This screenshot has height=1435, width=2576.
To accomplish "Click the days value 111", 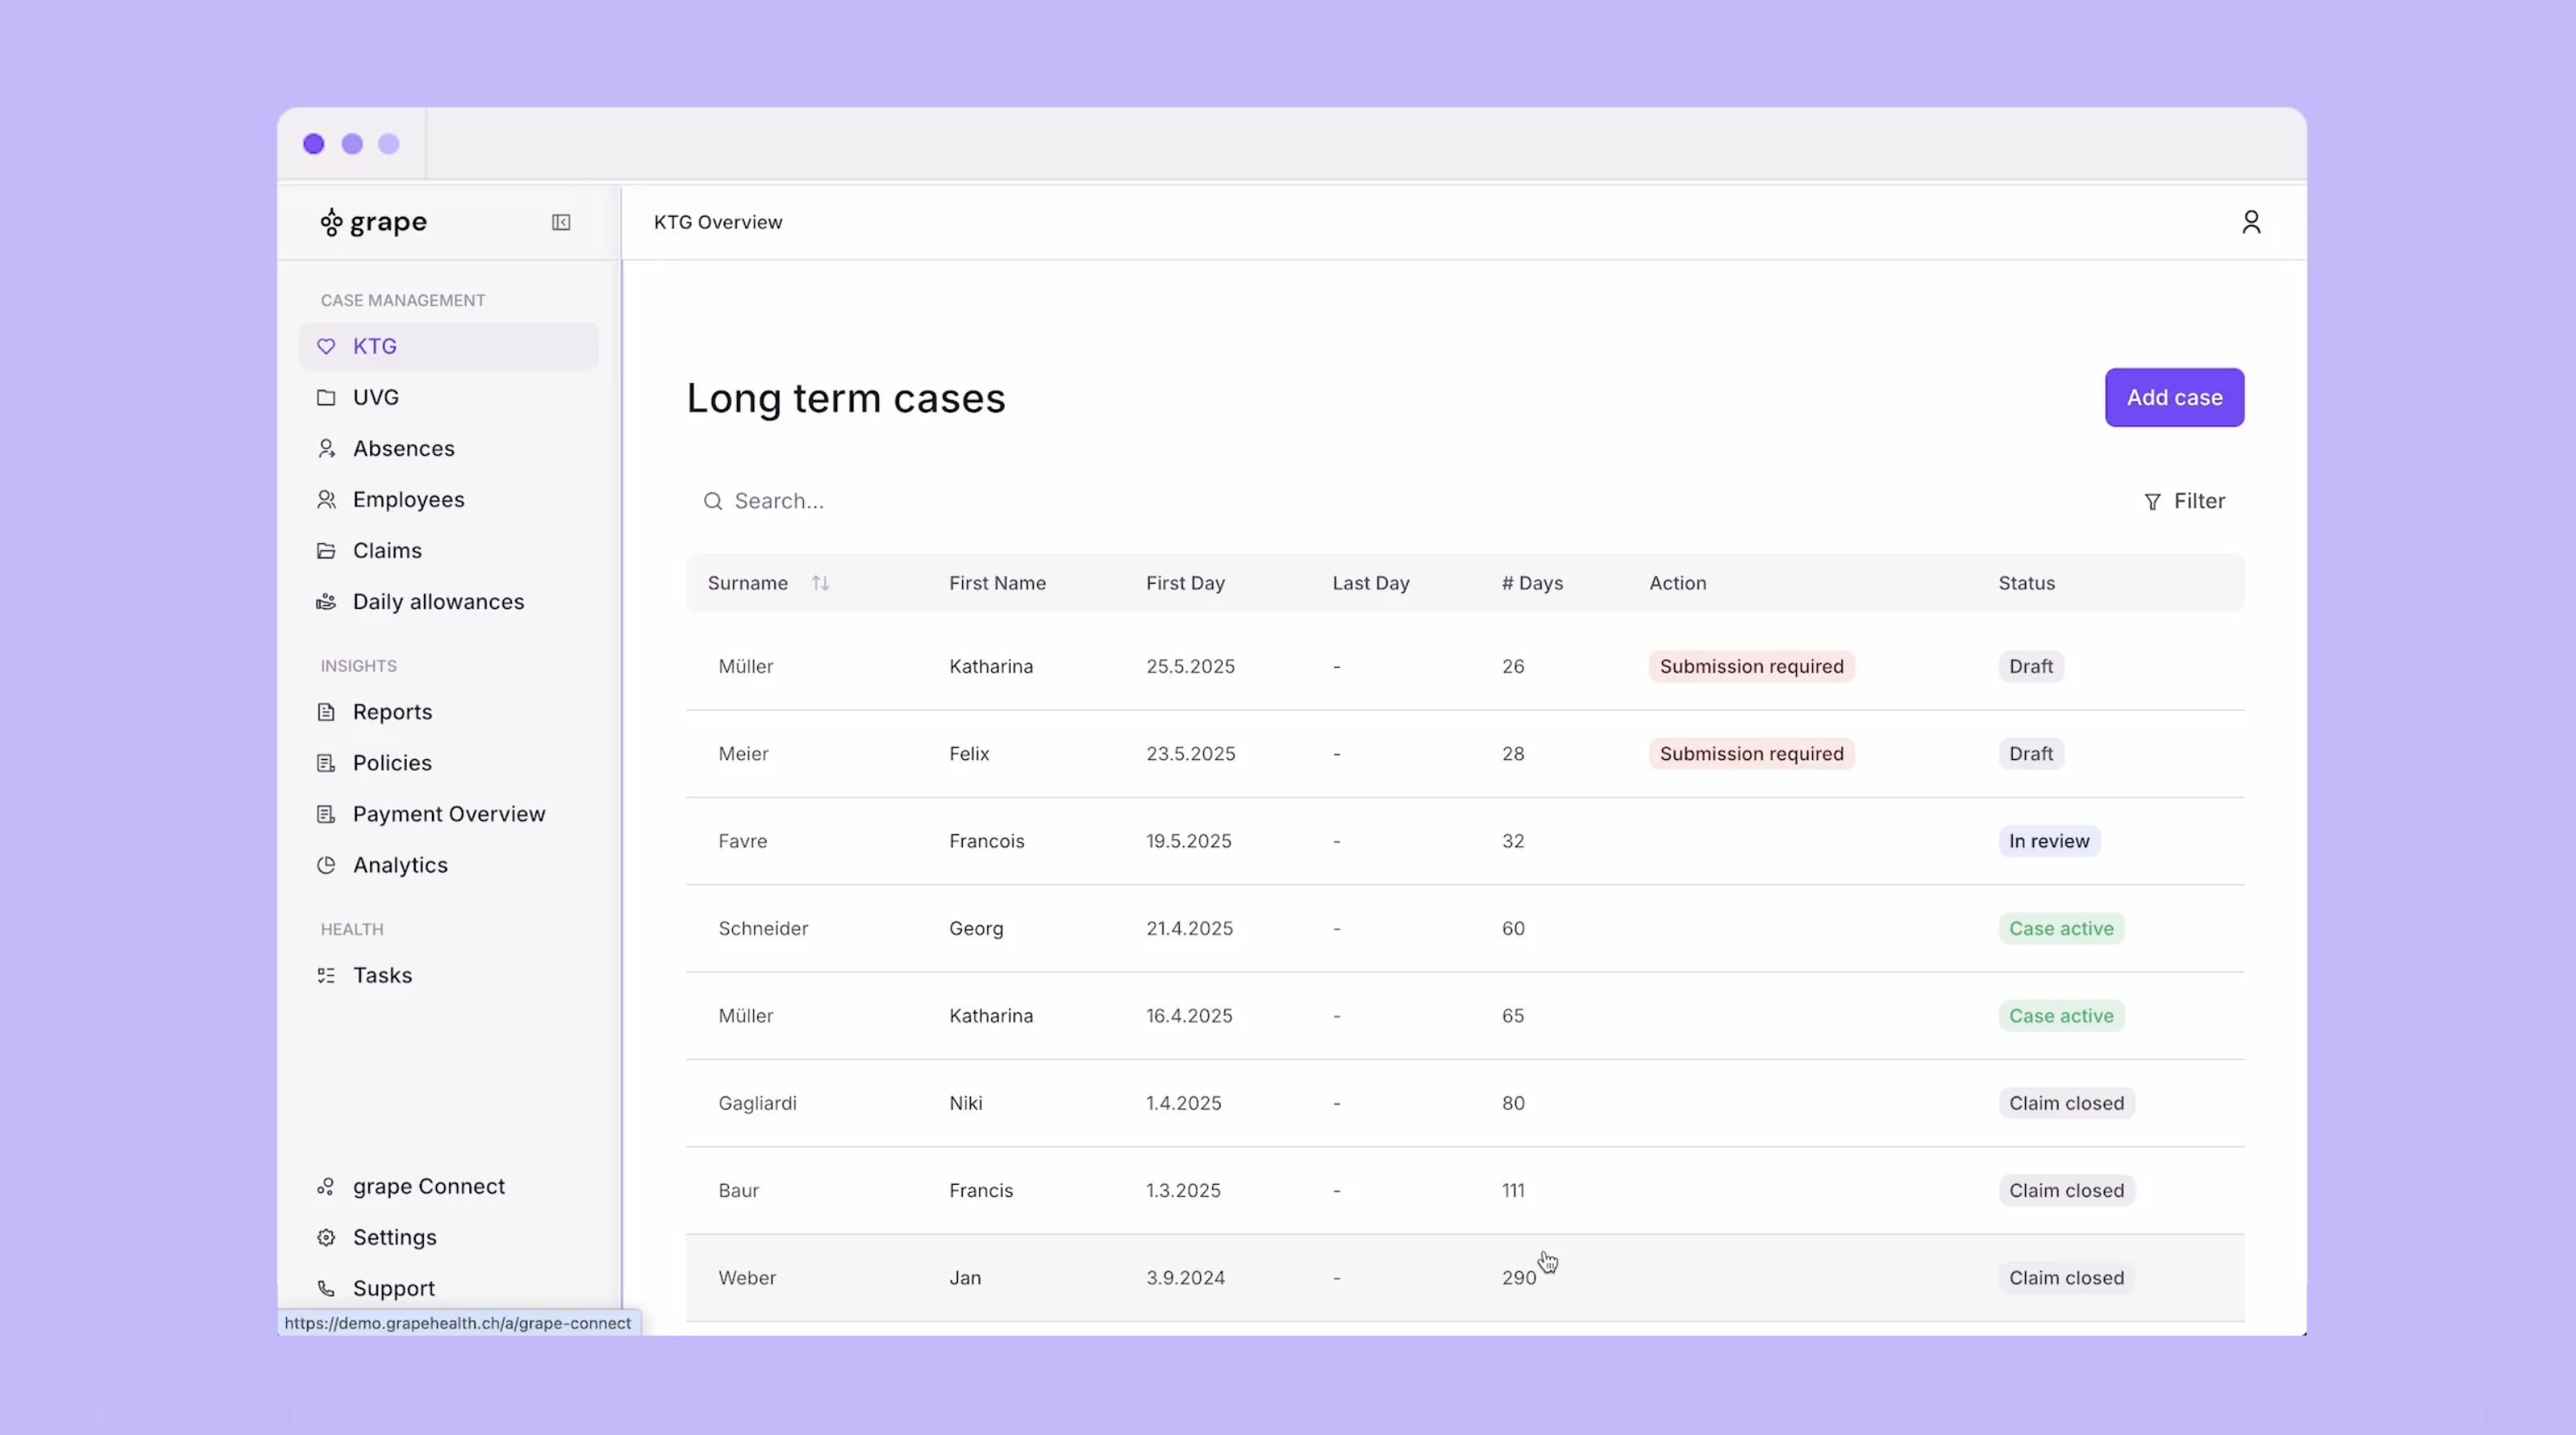I will pos(1512,1190).
